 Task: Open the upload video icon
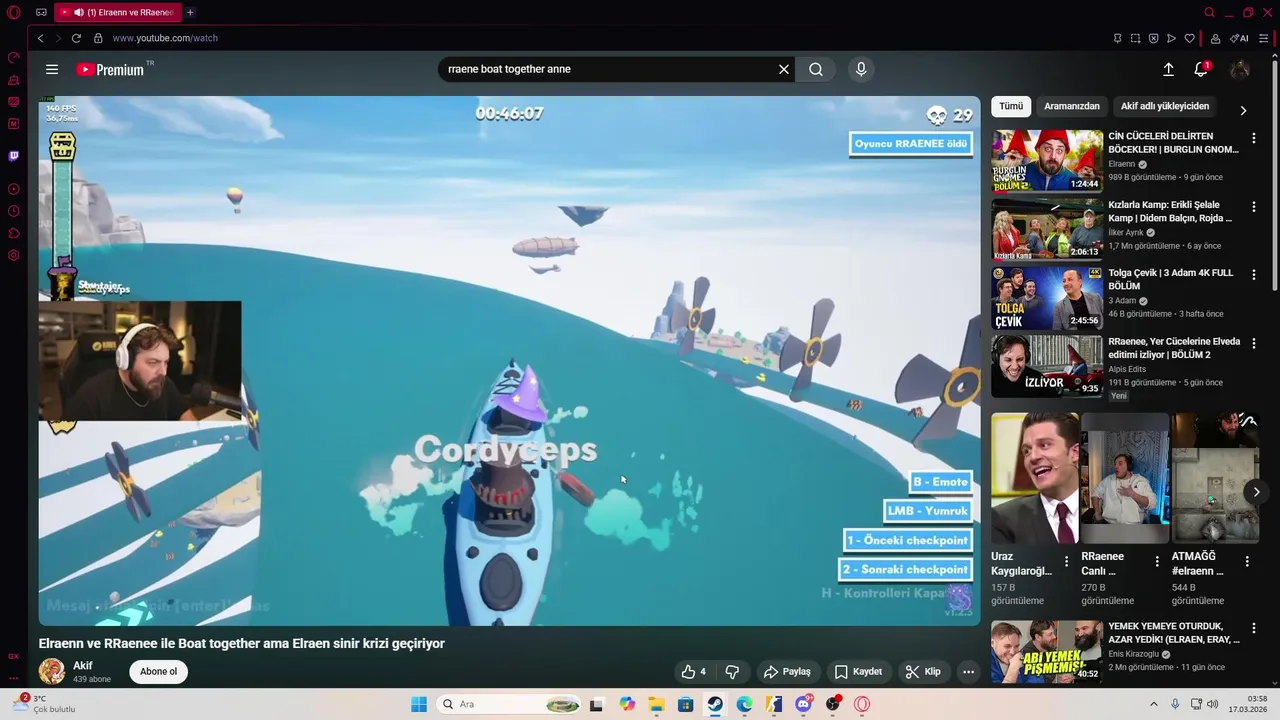(x=1168, y=69)
